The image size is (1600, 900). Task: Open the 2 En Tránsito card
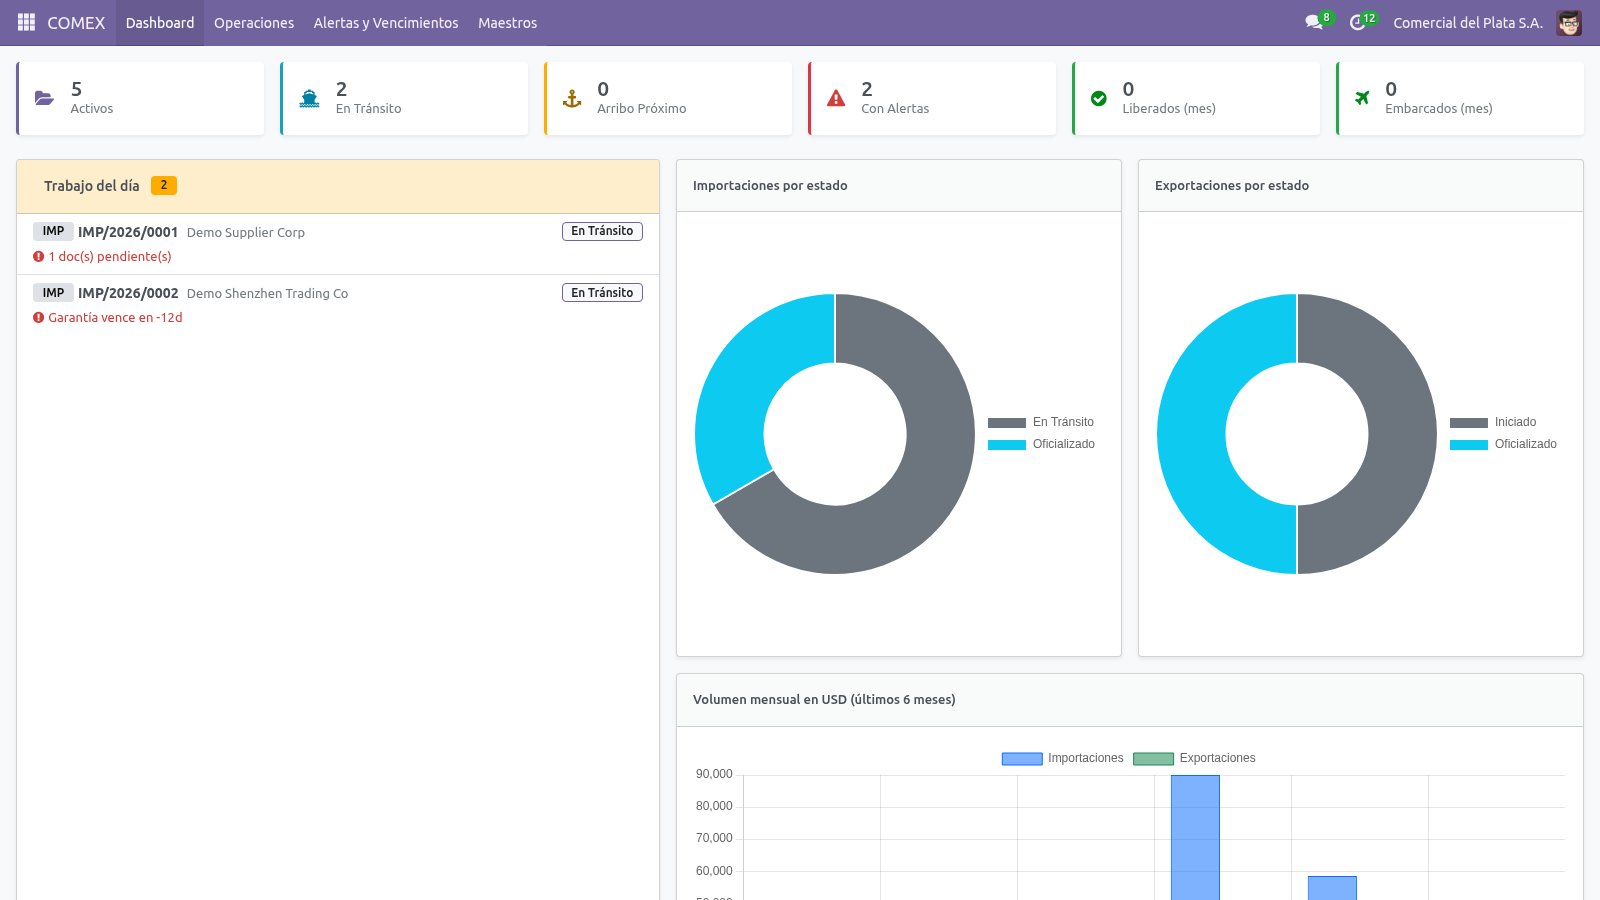coord(404,98)
